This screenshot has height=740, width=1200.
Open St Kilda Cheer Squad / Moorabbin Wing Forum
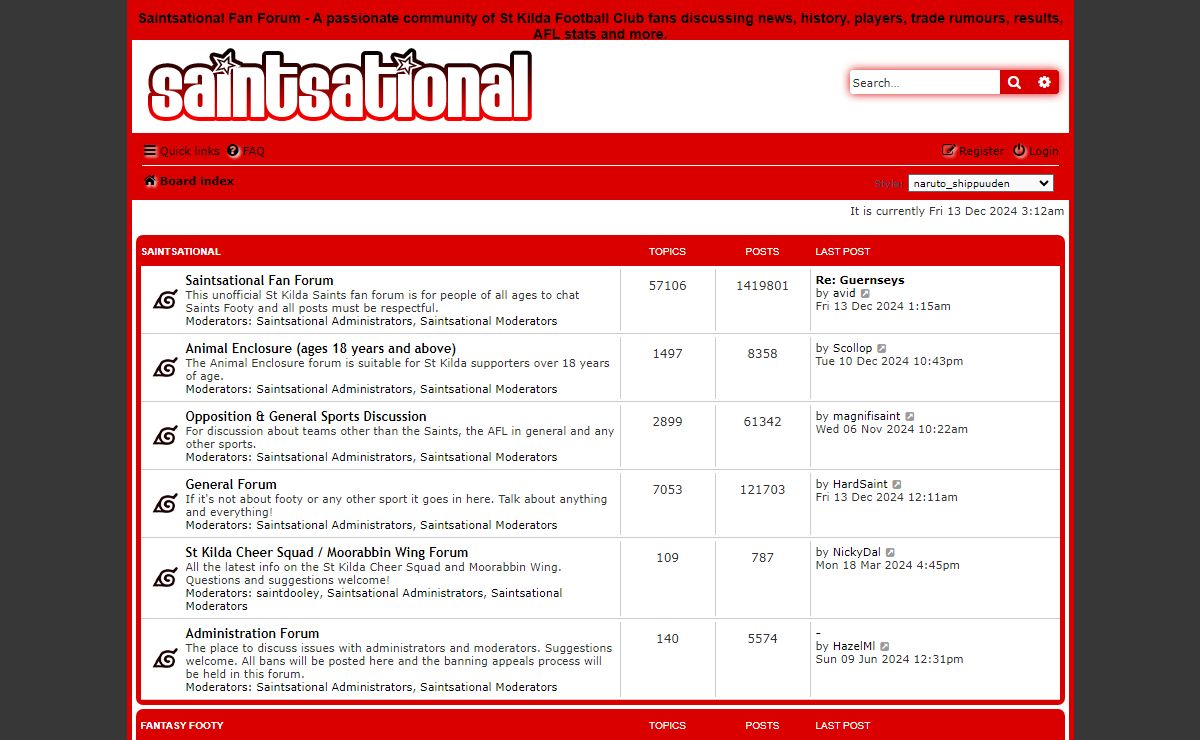pos(326,552)
